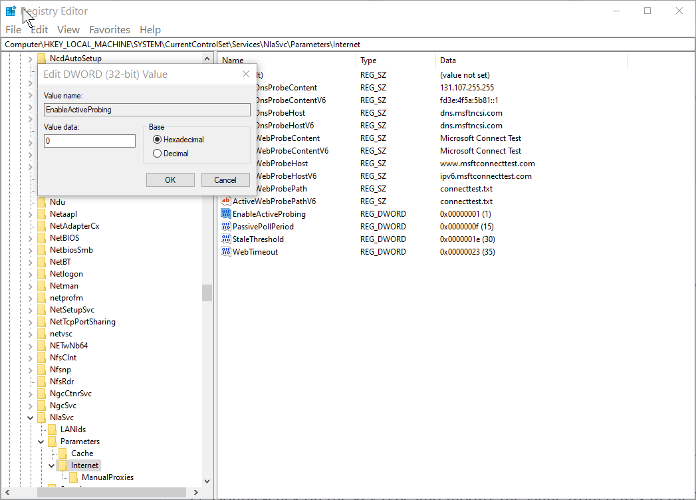Click data value www.msftconnecttest.com
The image size is (696, 500).
(487, 163)
